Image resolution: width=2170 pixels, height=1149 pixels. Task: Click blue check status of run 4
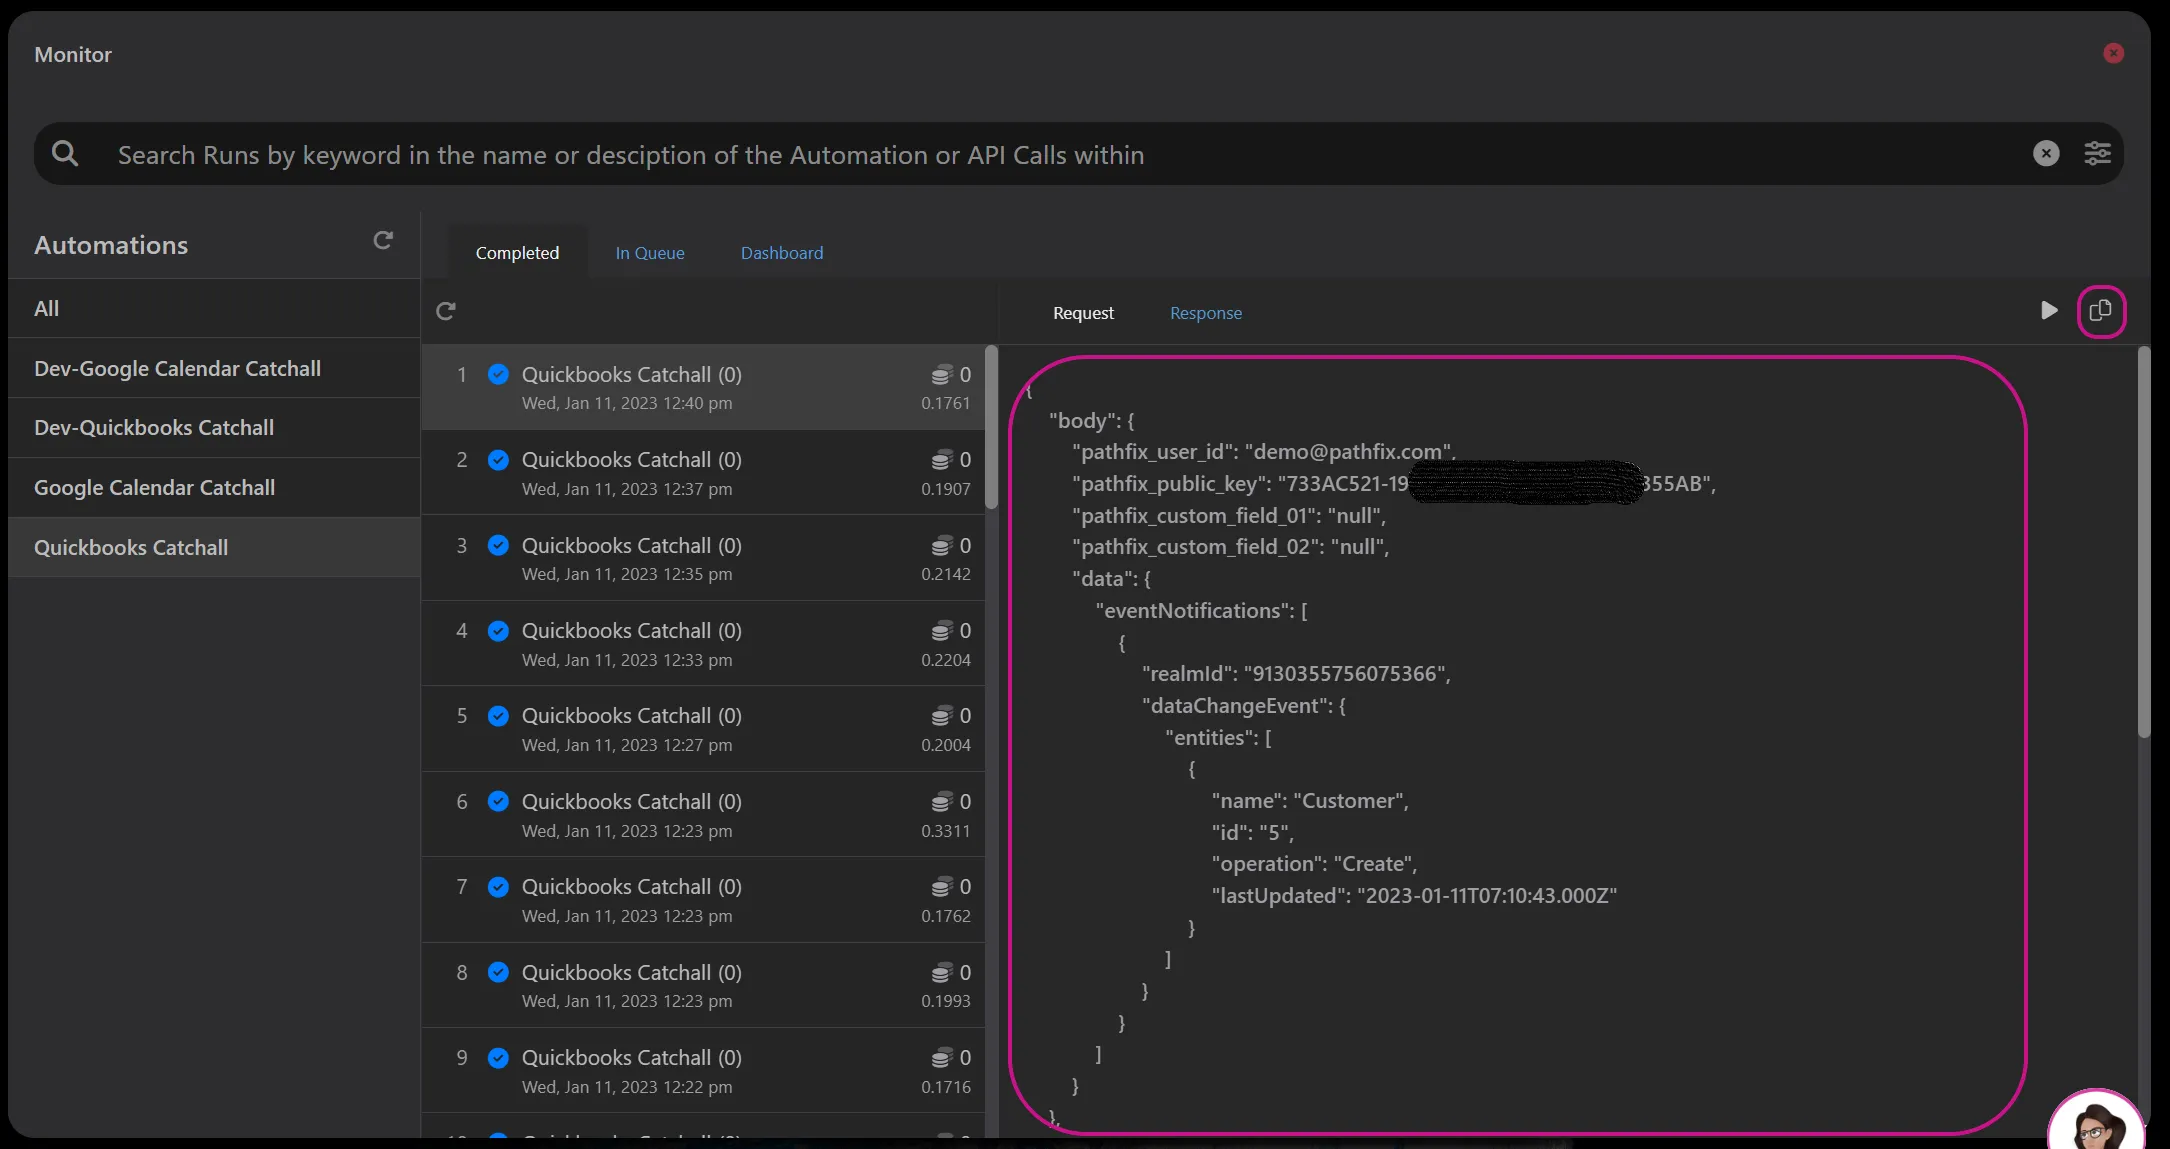(x=498, y=630)
